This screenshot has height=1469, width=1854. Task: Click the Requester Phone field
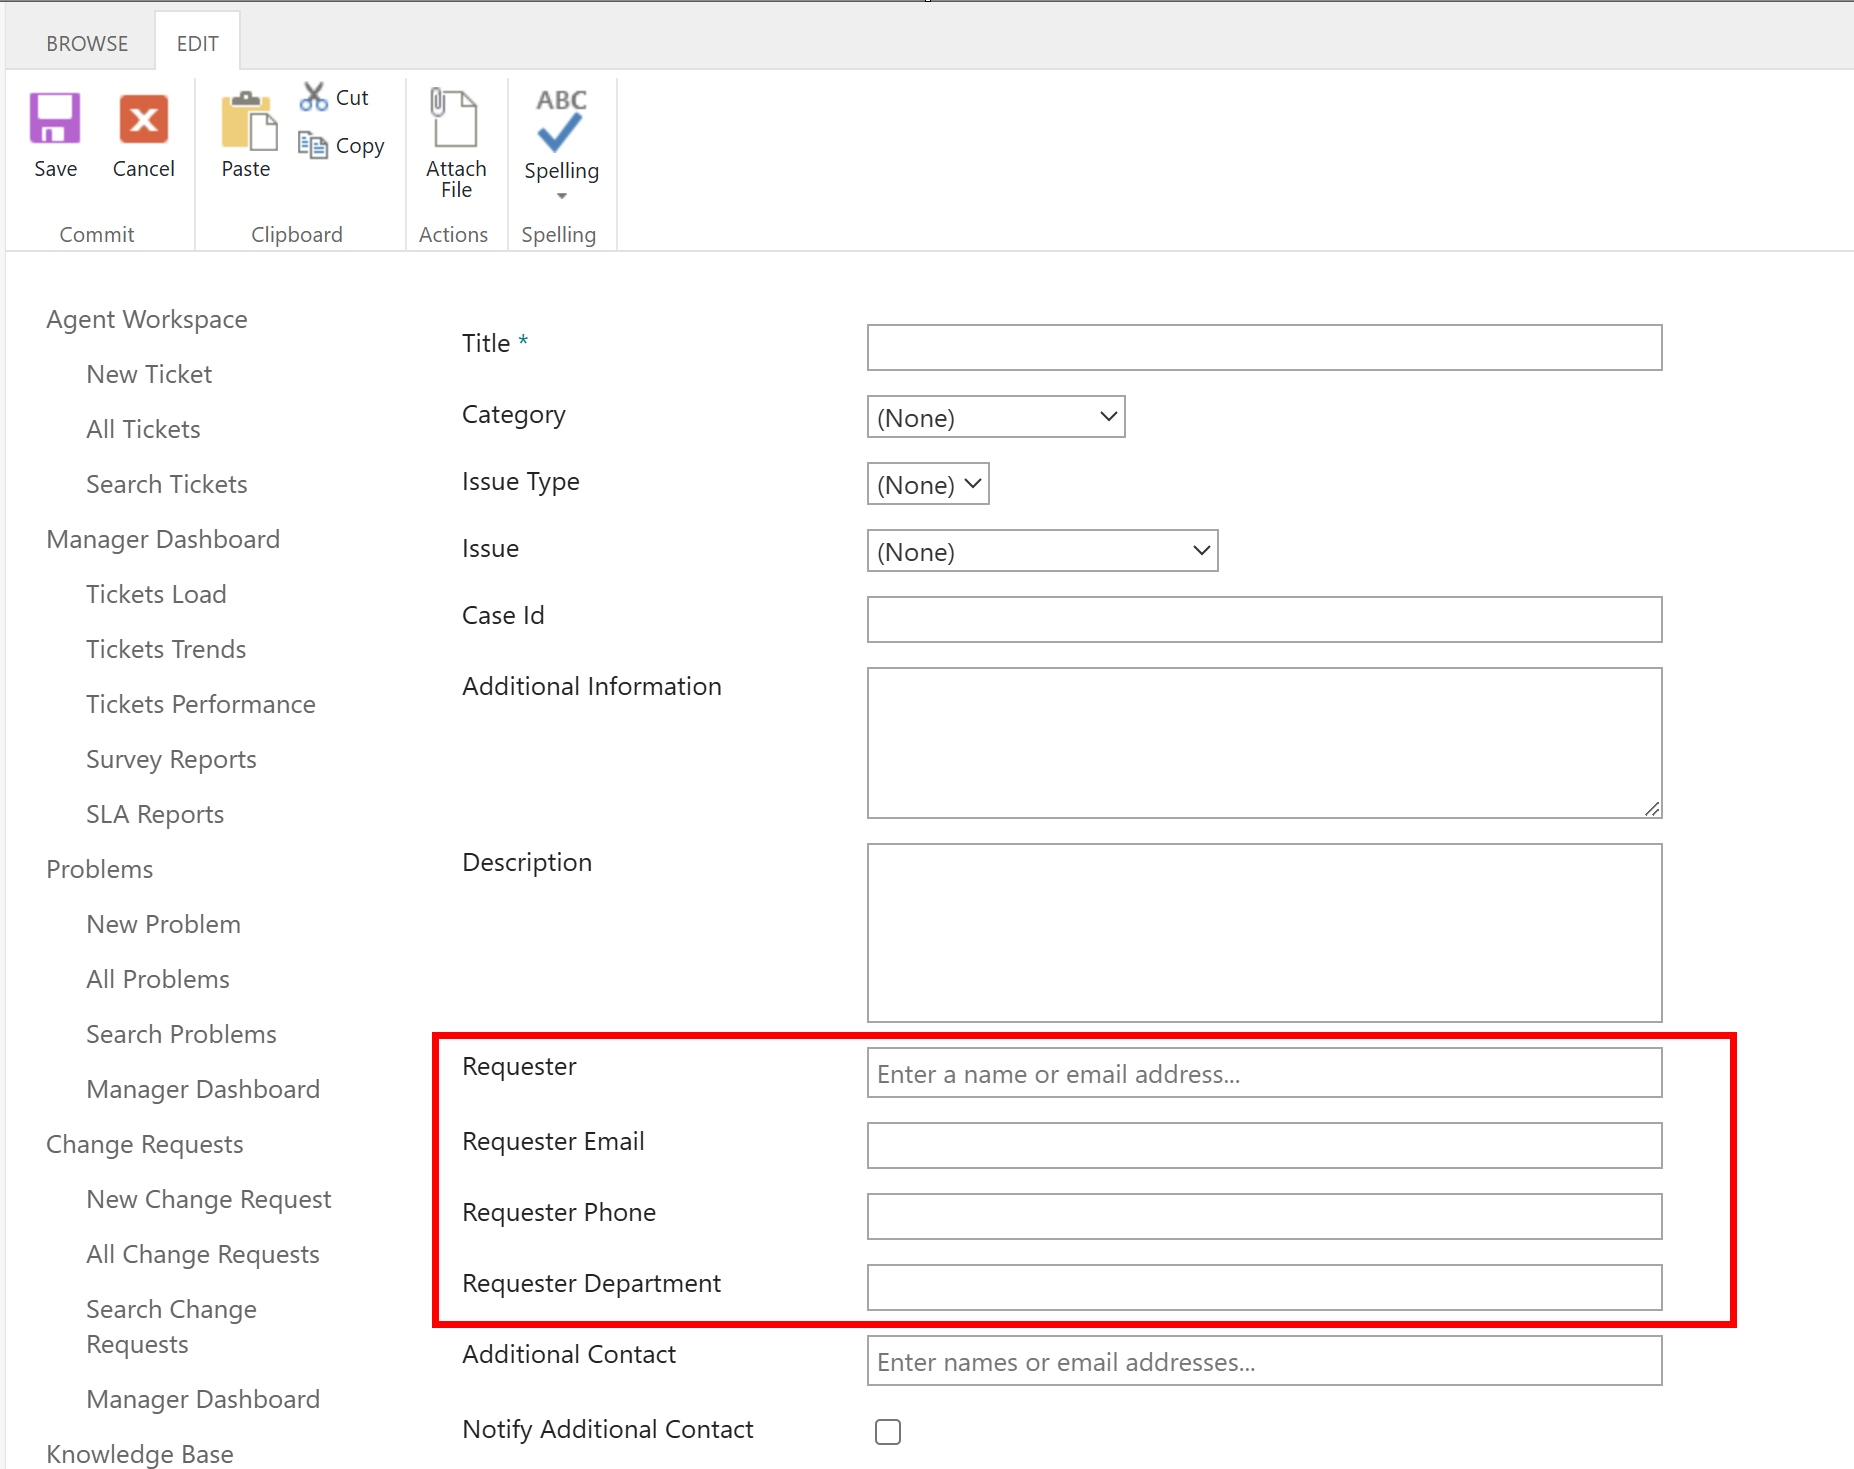1264,1217
